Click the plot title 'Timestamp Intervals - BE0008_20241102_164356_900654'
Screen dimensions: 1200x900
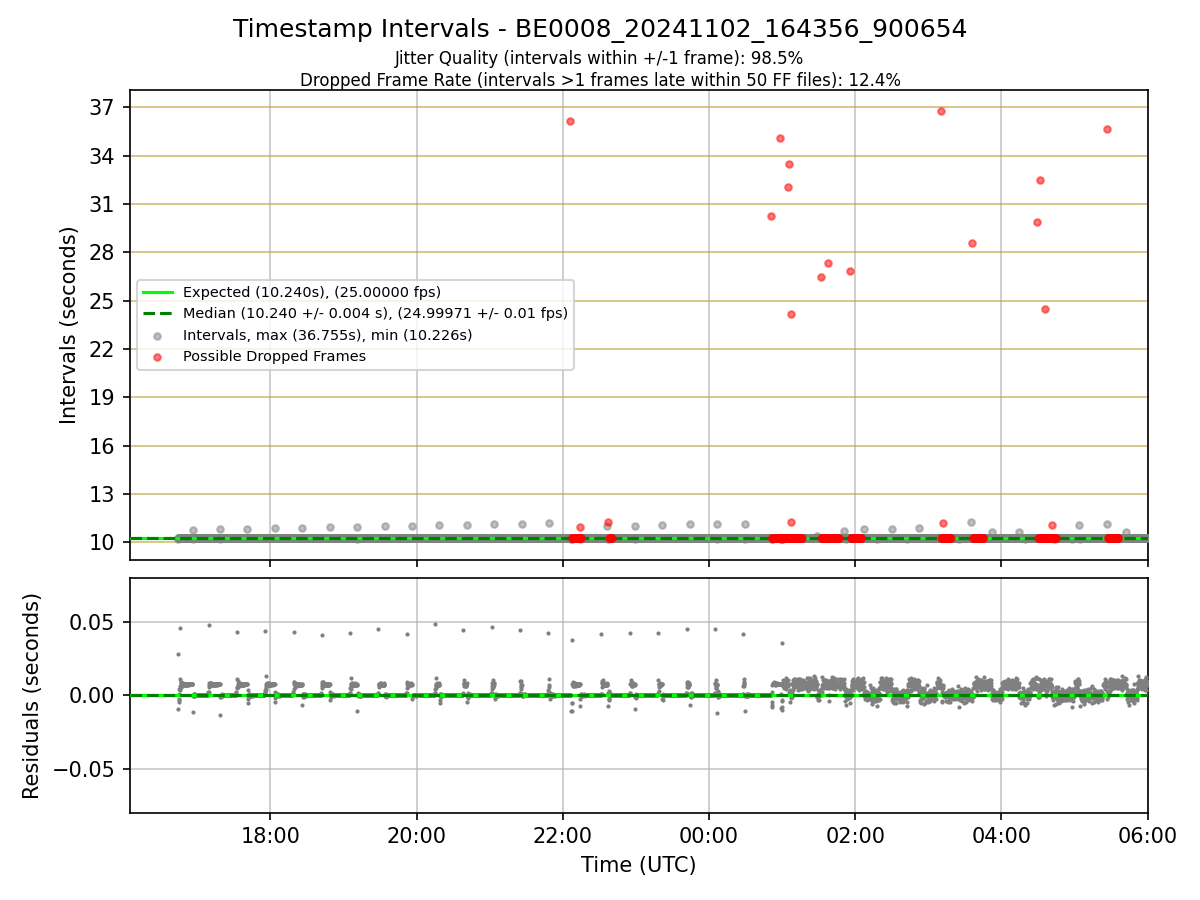[600, 29]
